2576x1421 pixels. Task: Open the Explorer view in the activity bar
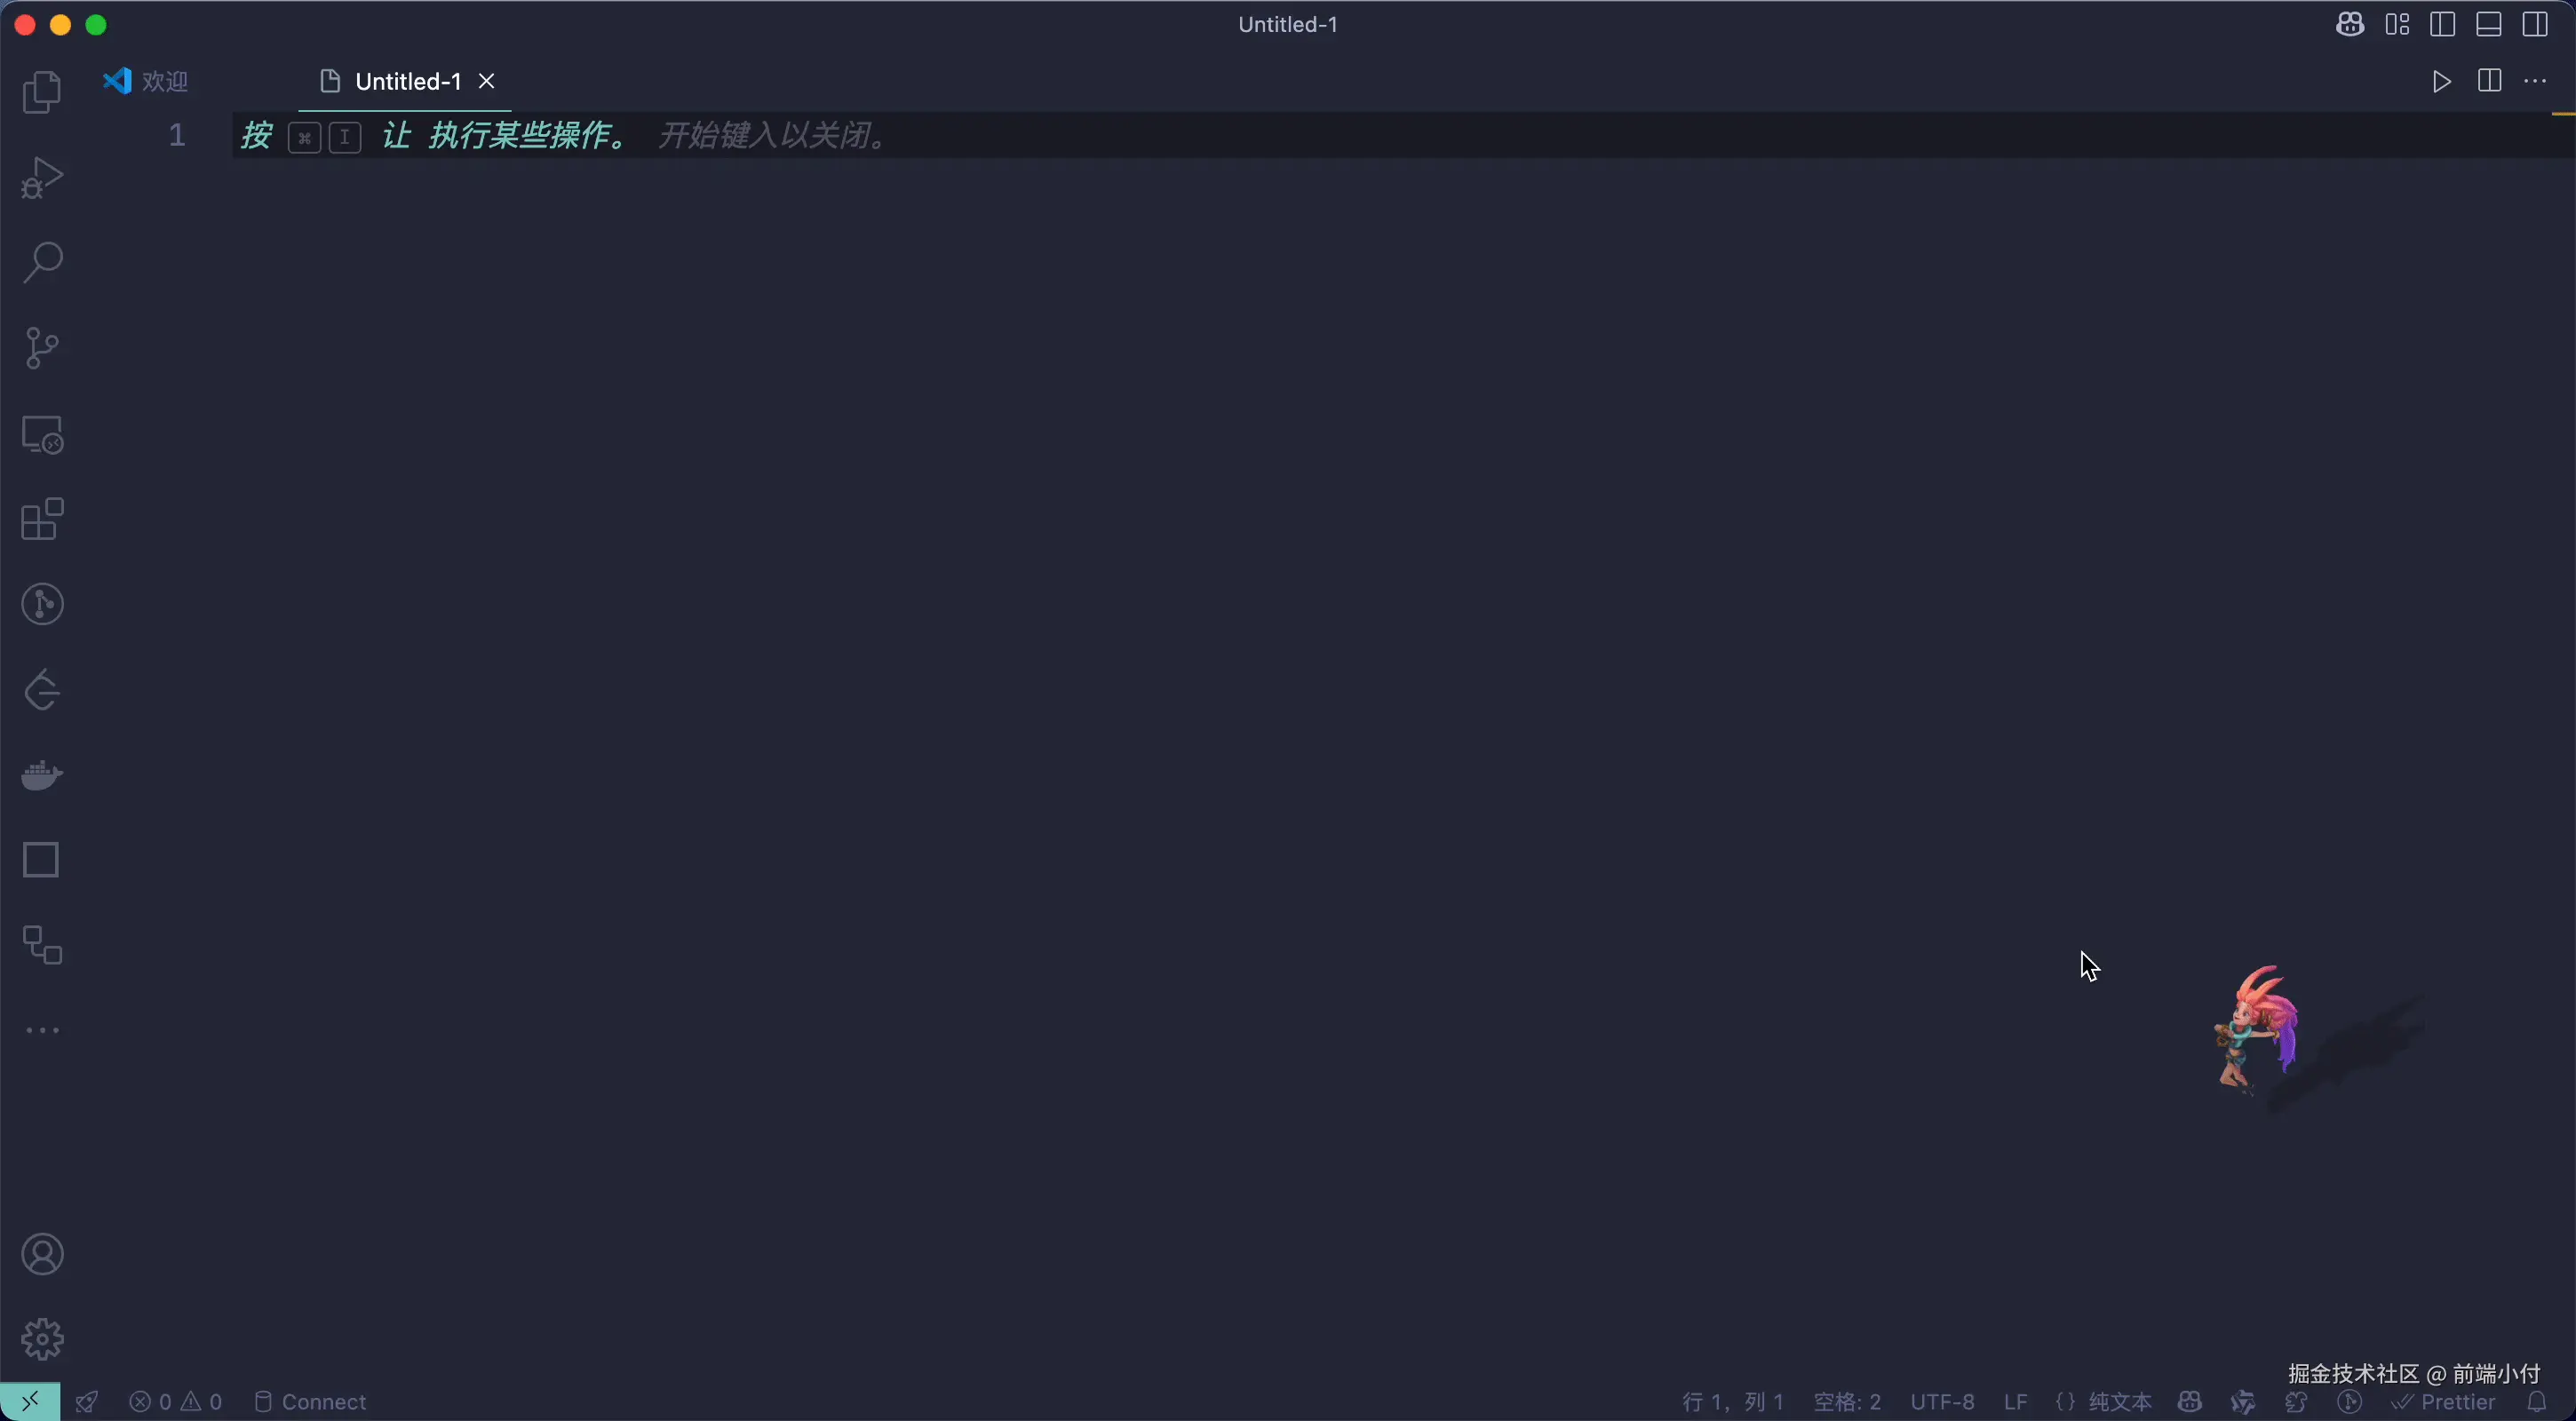(42, 91)
